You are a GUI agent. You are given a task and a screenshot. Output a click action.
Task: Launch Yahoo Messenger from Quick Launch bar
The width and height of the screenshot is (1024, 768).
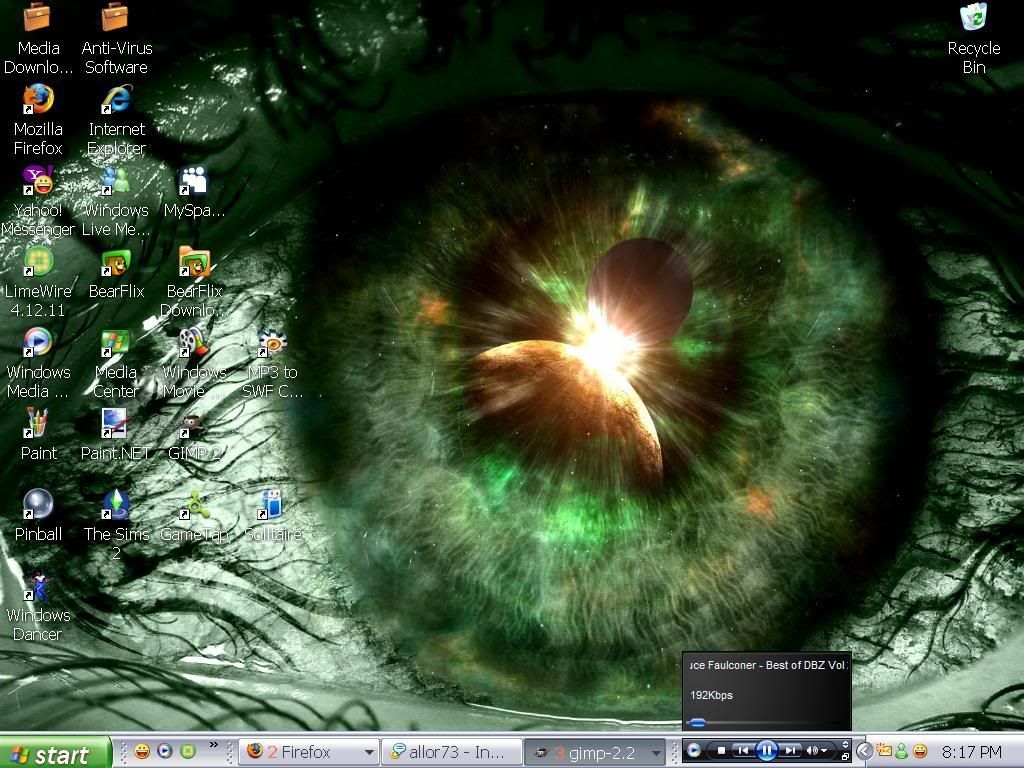pos(141,751)
